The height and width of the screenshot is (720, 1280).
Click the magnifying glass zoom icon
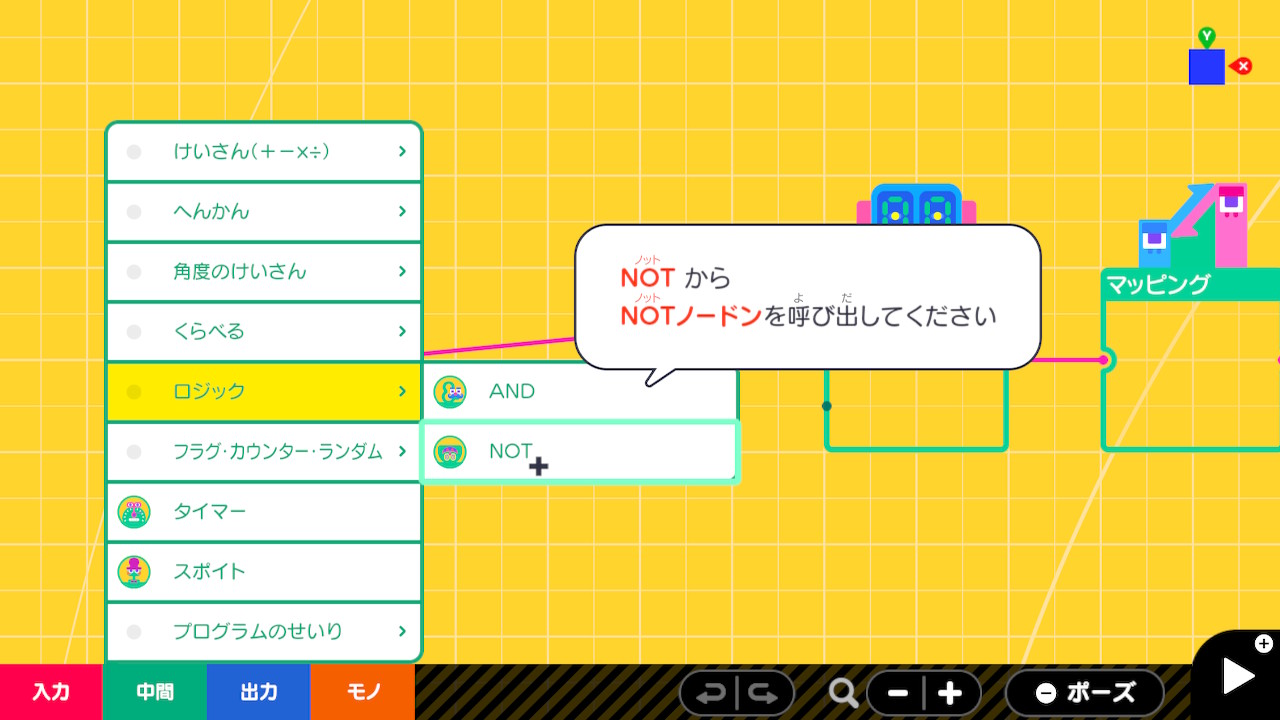844,692
